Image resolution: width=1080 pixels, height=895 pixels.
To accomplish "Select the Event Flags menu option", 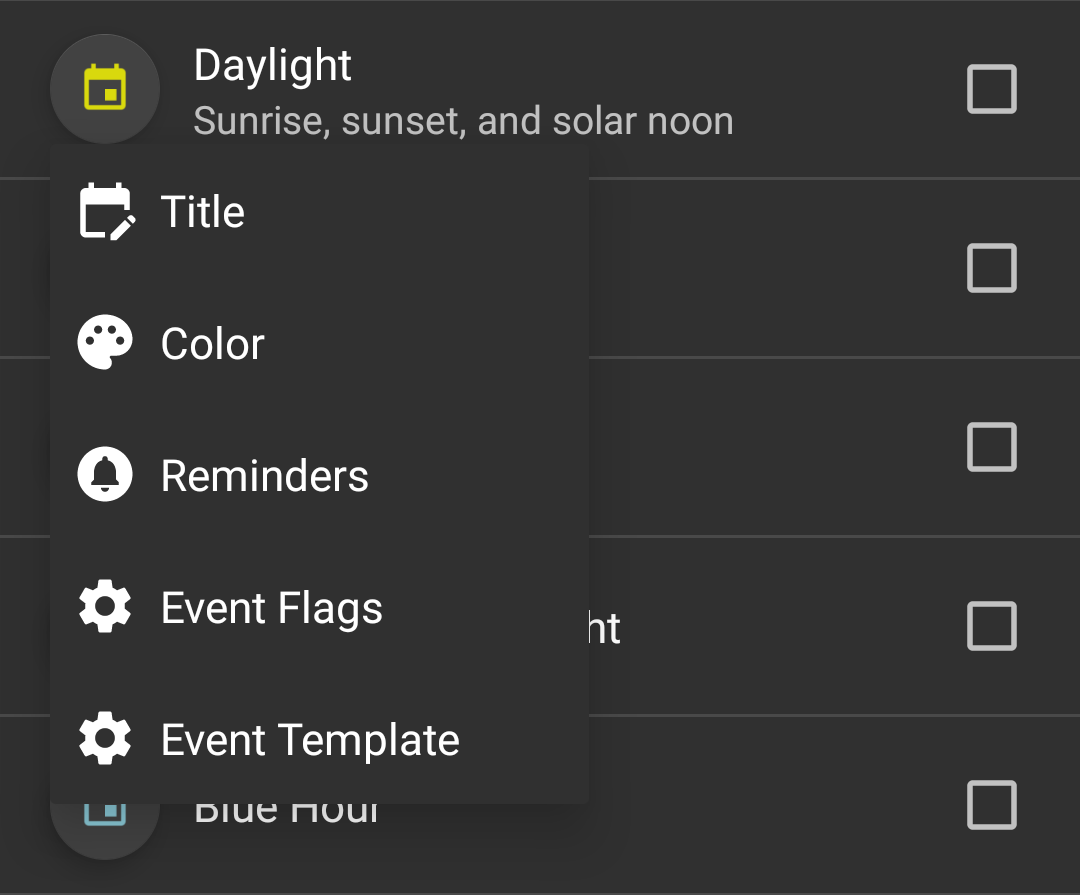I will point(271,608).
